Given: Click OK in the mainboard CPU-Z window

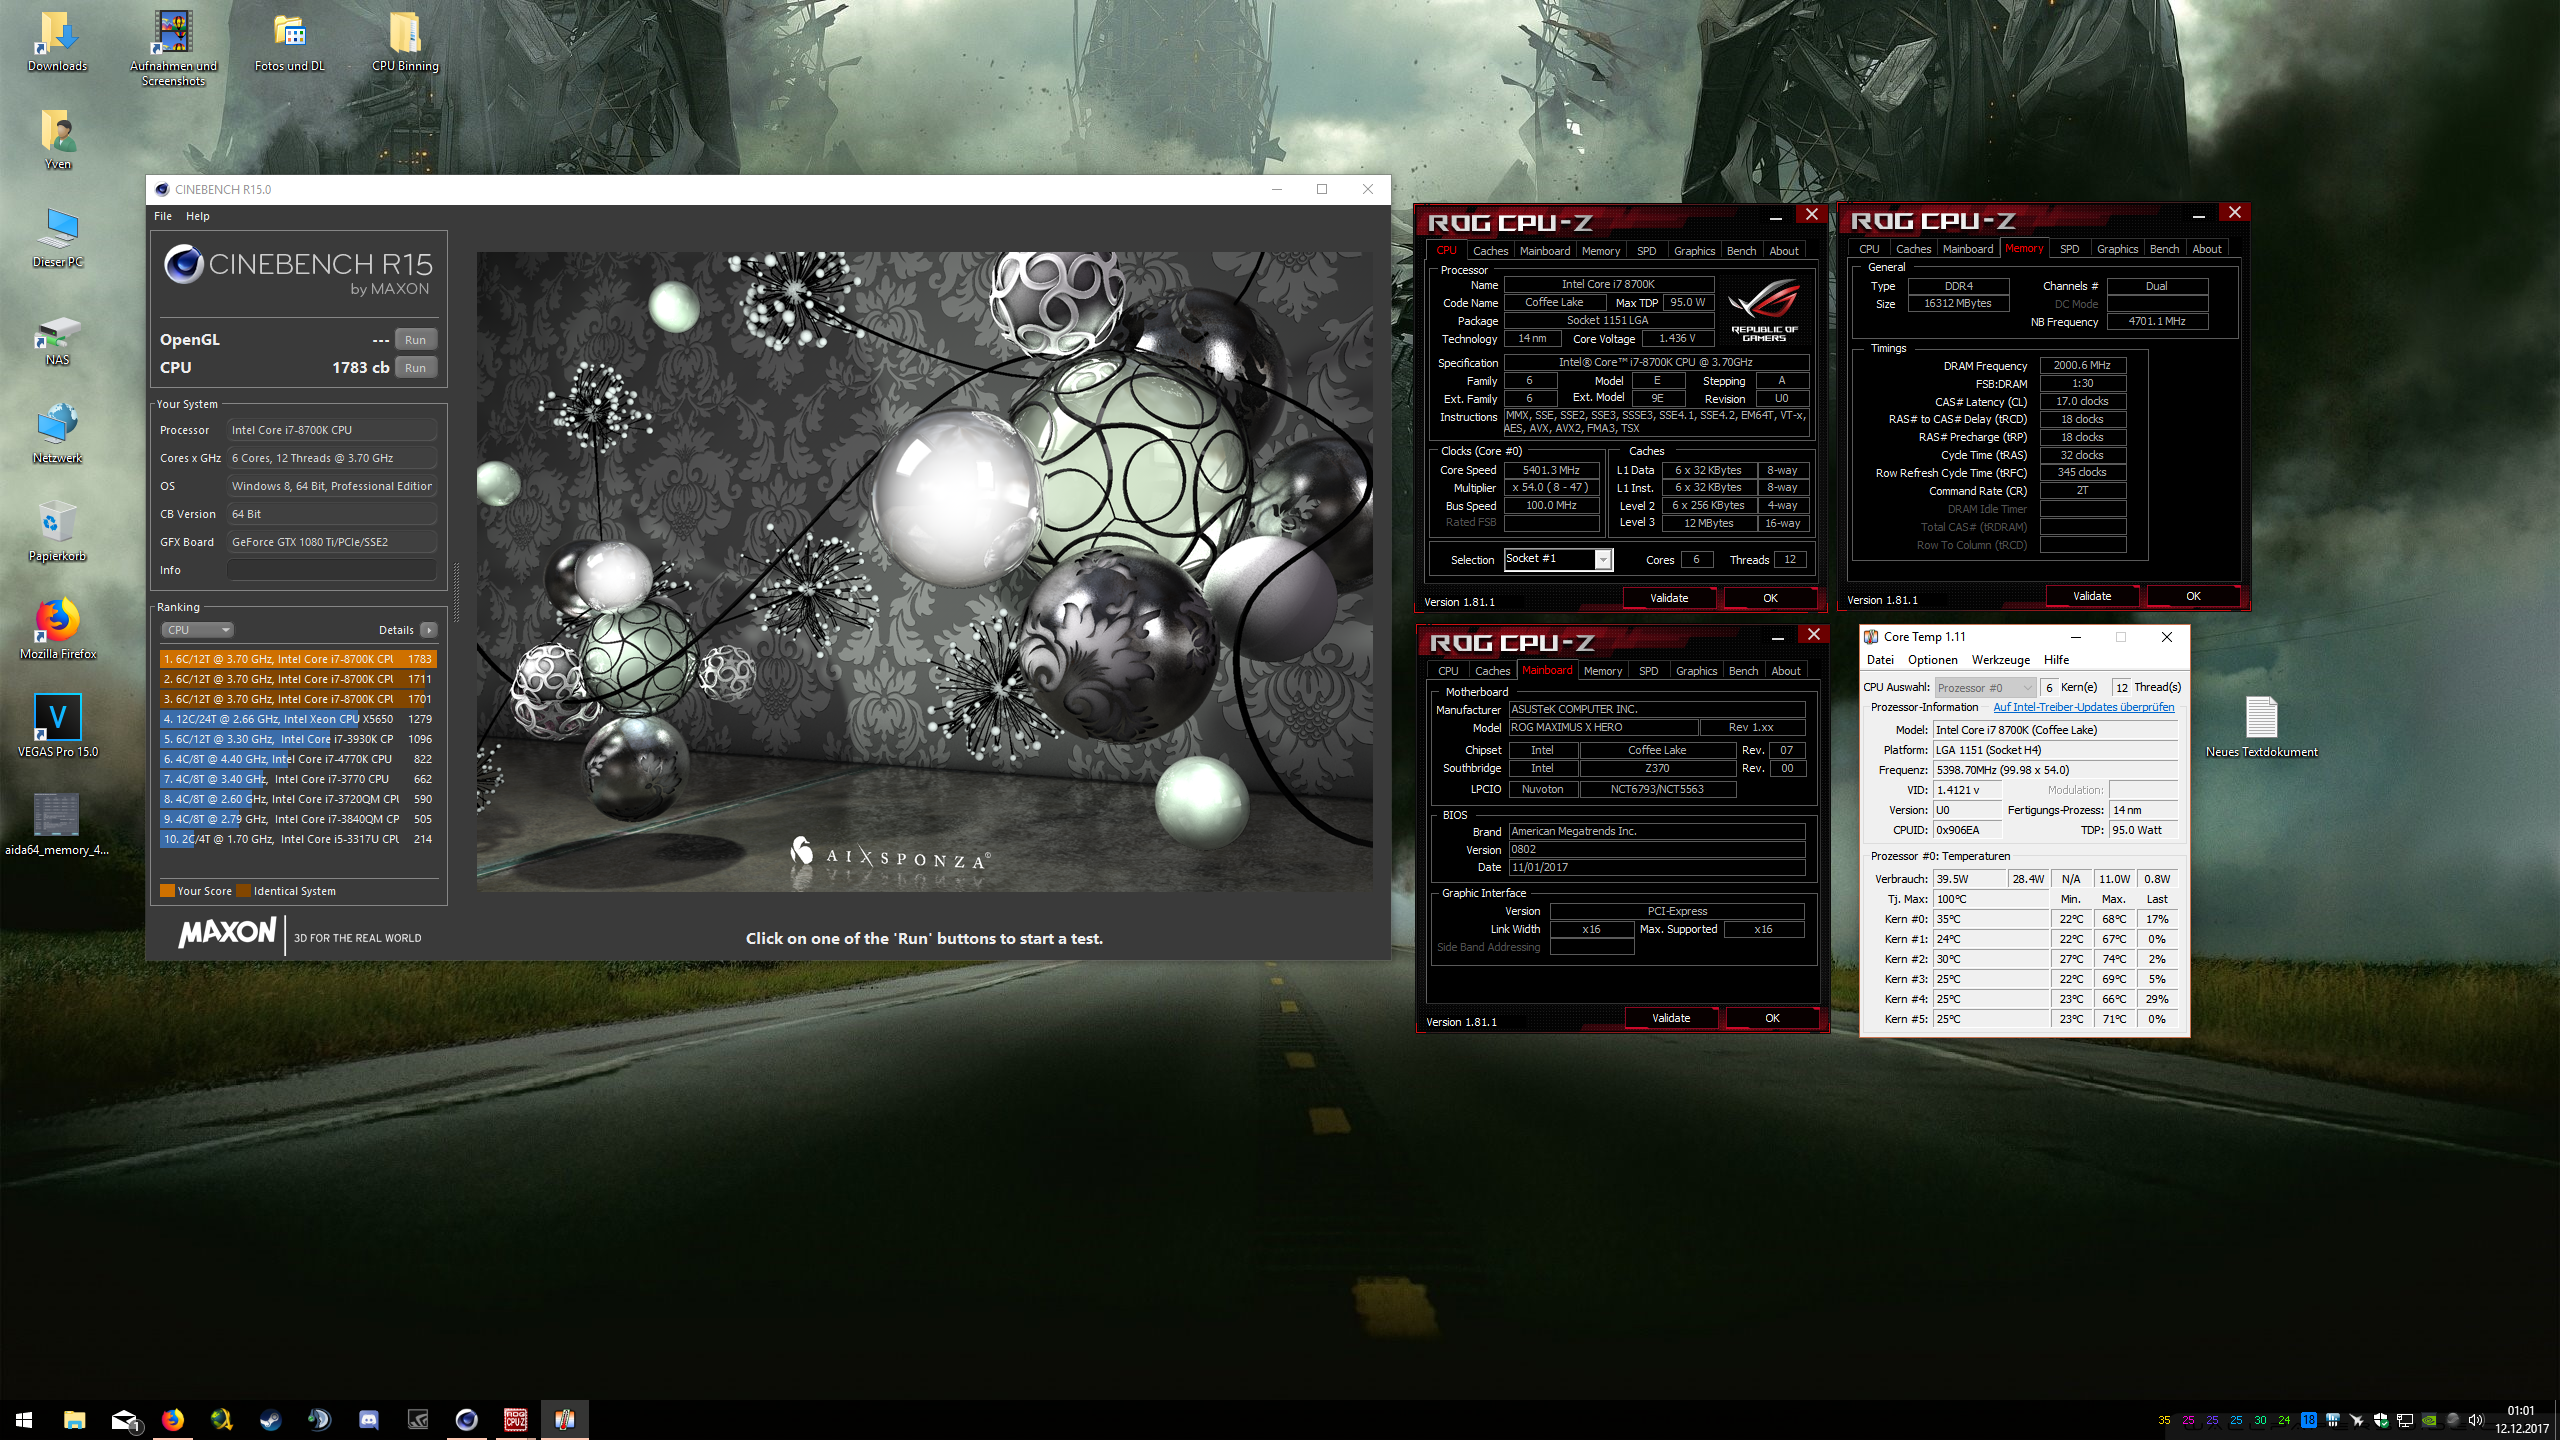Looking at the screenshot, I should (x=1772, y=1018).
